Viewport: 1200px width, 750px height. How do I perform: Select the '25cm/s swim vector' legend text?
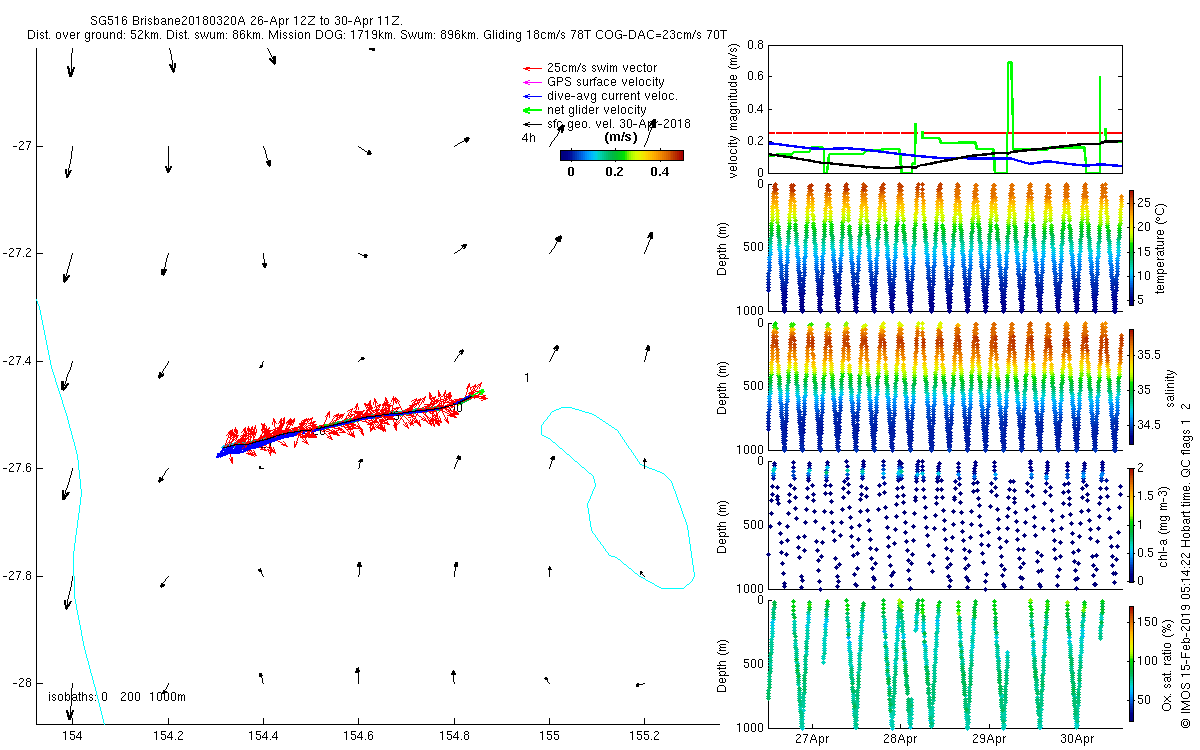tap(601, 68)
